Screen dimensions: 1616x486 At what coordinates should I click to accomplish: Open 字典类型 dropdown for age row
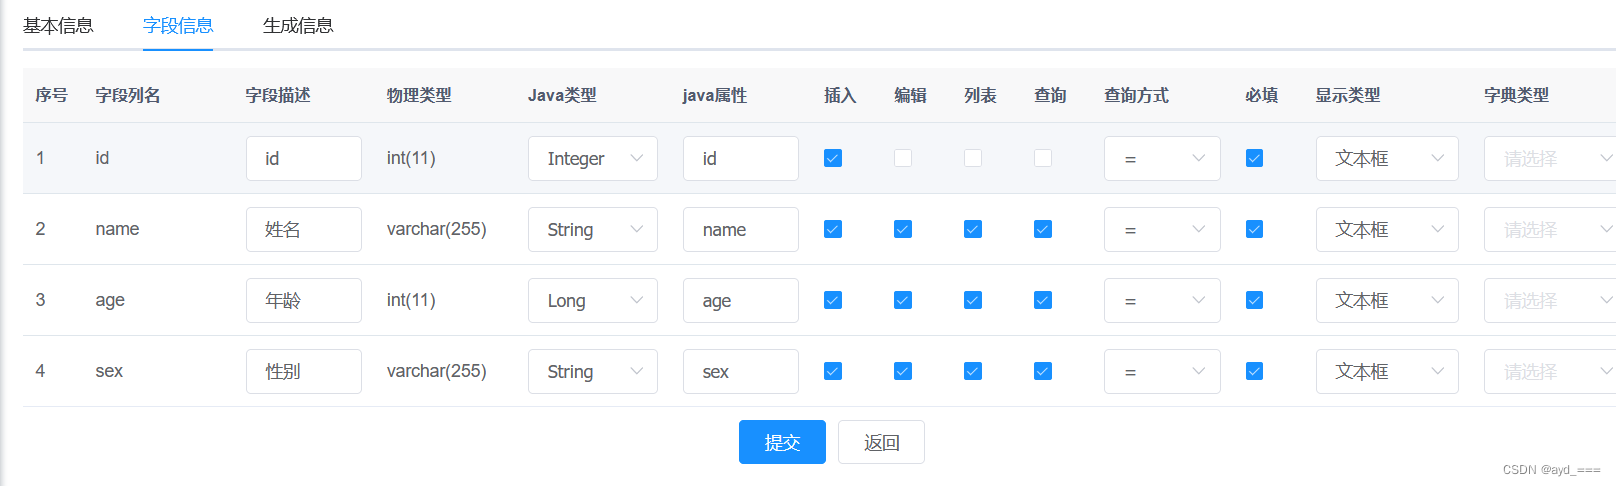click(x=1550, y=300)
